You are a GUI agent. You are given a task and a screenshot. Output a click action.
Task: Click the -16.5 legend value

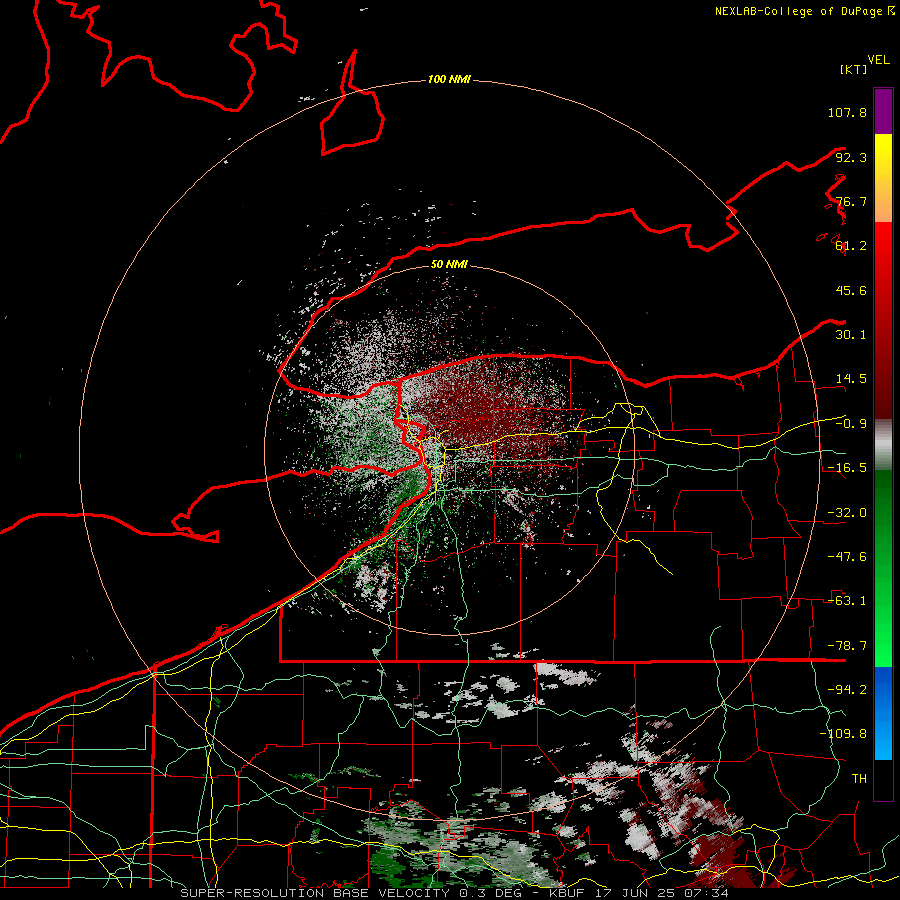[x=847, y=468]
